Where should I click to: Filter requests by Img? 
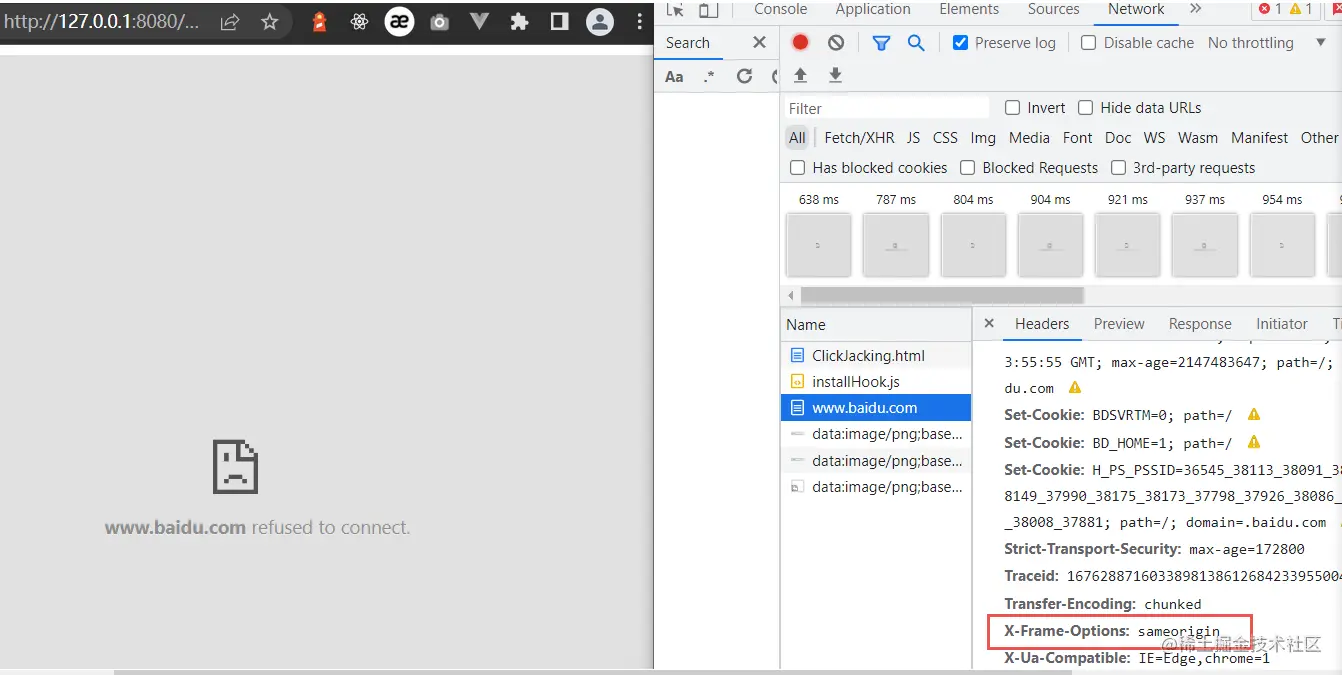pos(983,138)
